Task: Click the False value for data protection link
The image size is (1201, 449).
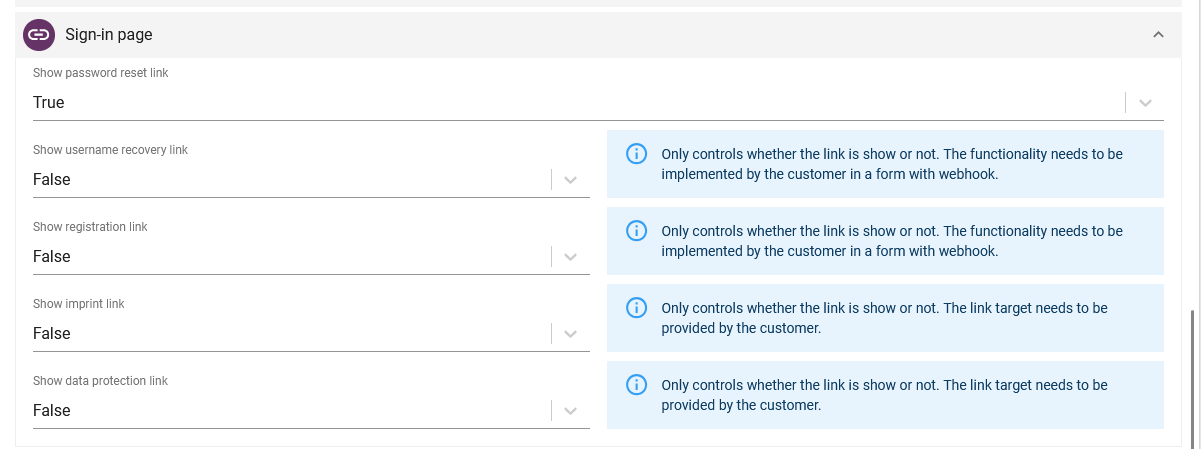Action: point(52,411)
